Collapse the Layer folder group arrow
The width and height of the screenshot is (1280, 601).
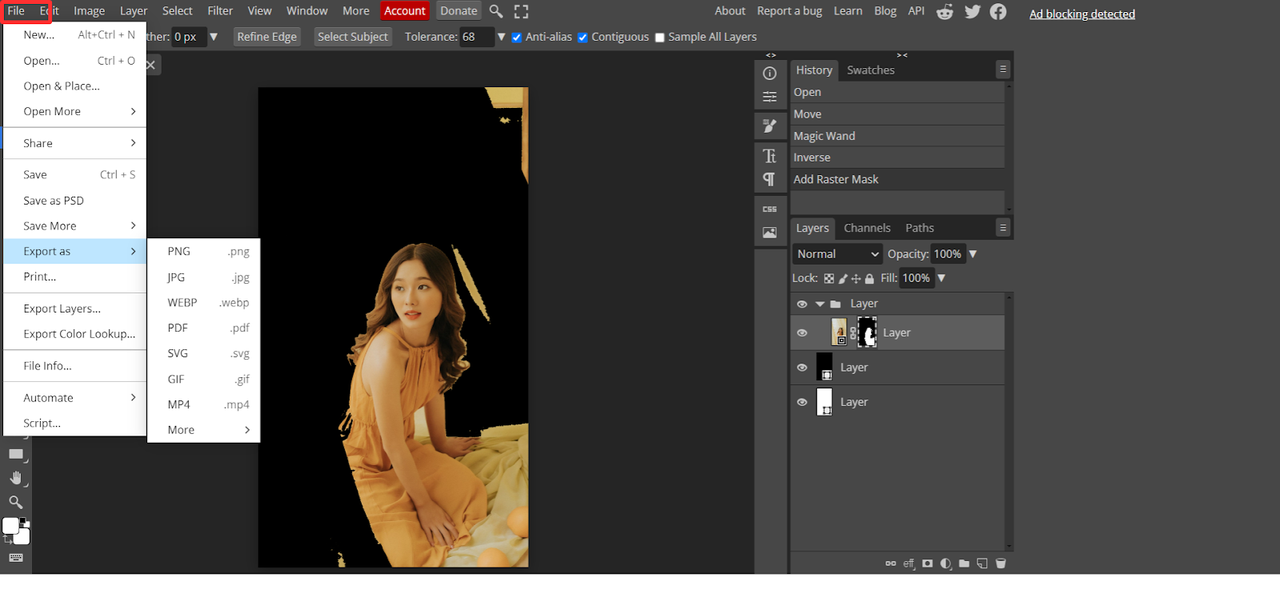pyautogui.click(x=820, y=304)
